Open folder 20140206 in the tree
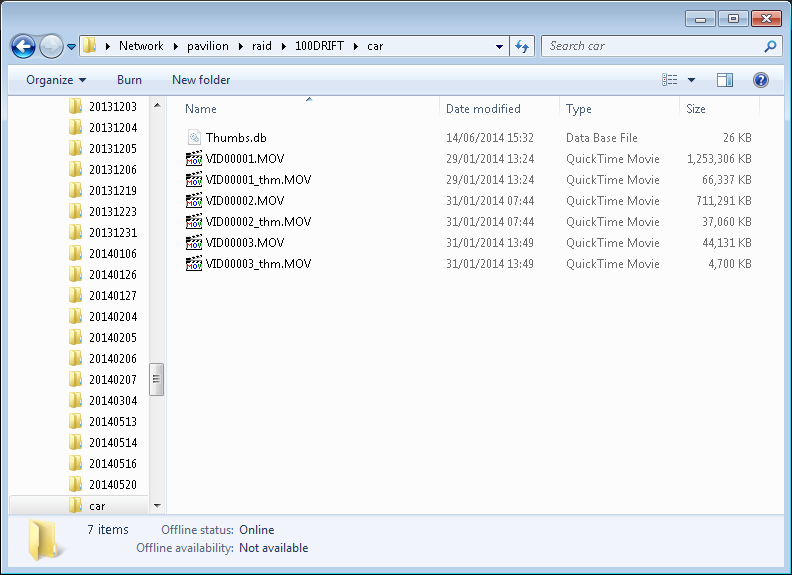This screenshot has width=792, height=575. 113,358
